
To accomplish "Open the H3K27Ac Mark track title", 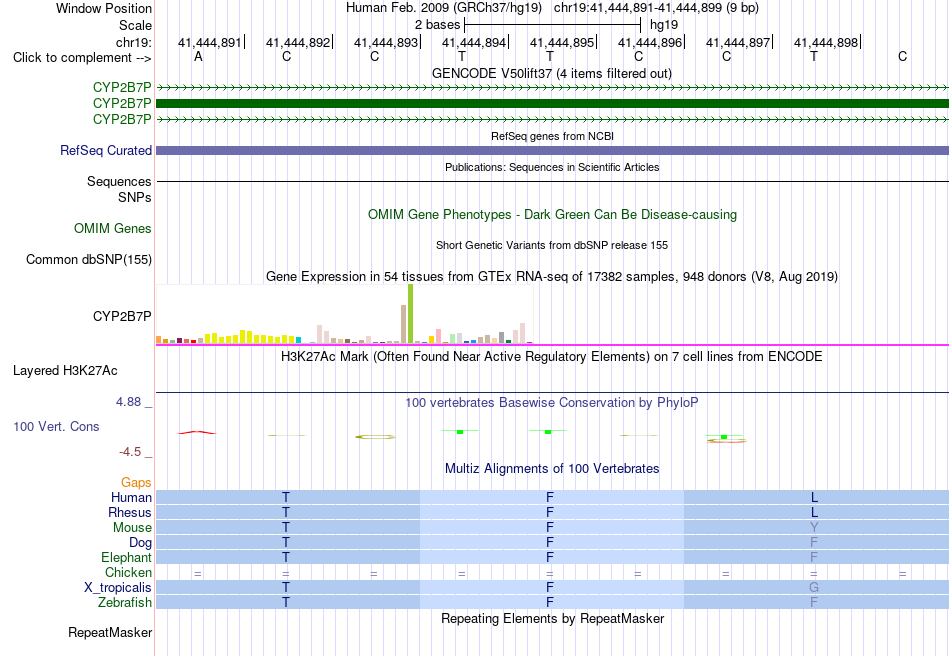I will click(551, 356).
